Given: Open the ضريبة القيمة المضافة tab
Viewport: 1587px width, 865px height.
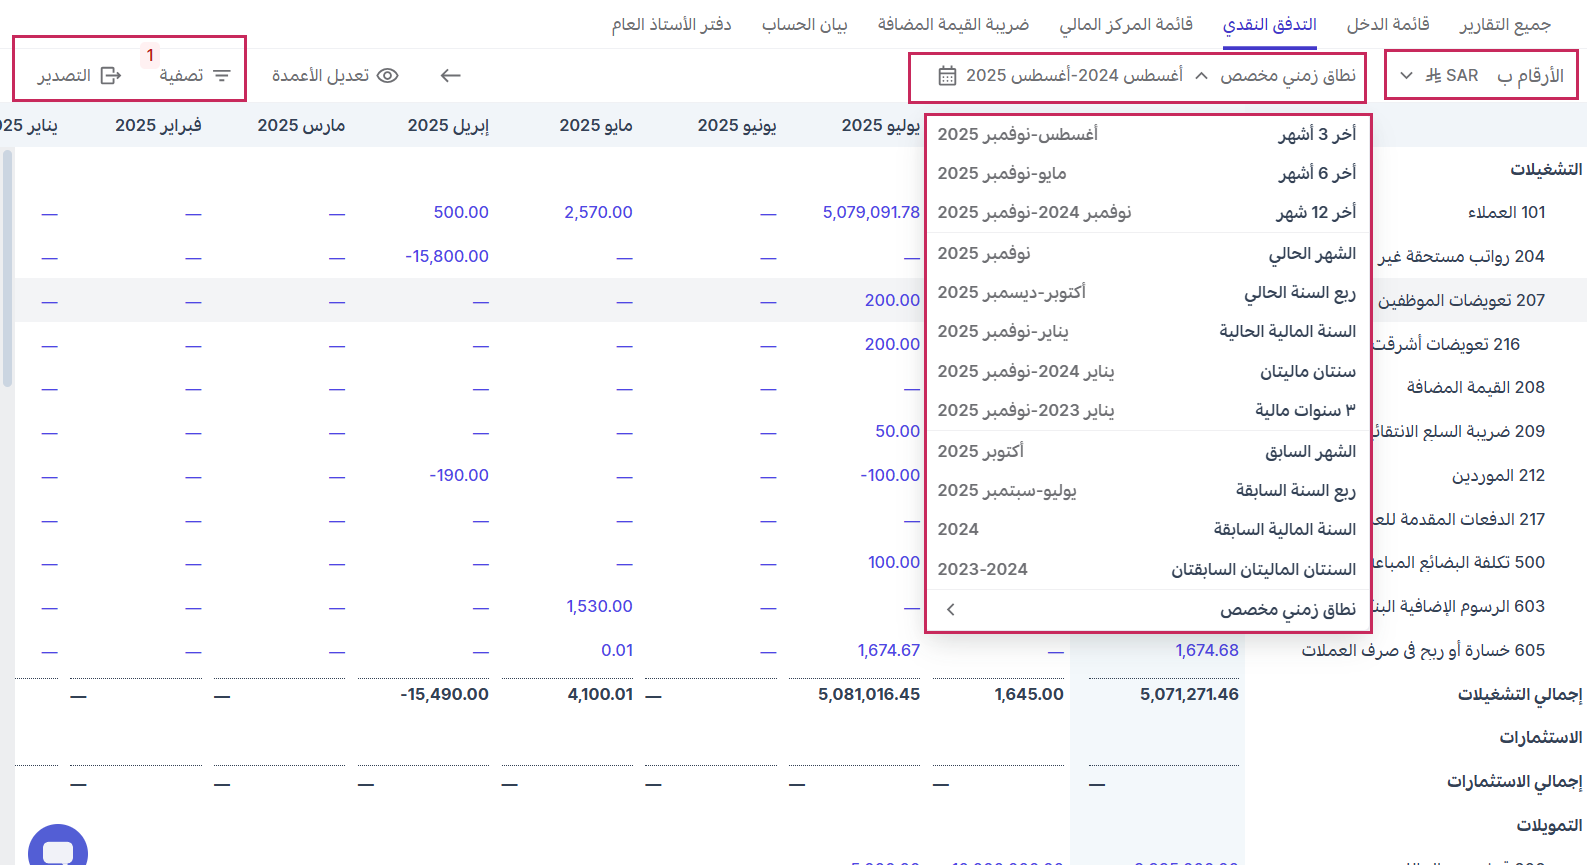Looking at the screenshot, I should 953,24.
